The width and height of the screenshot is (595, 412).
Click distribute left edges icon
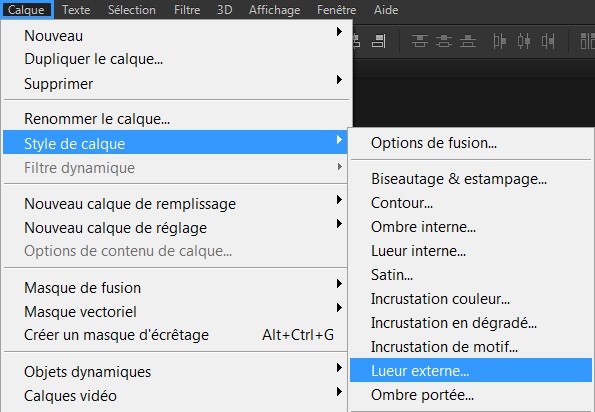[x=499, y=41]
